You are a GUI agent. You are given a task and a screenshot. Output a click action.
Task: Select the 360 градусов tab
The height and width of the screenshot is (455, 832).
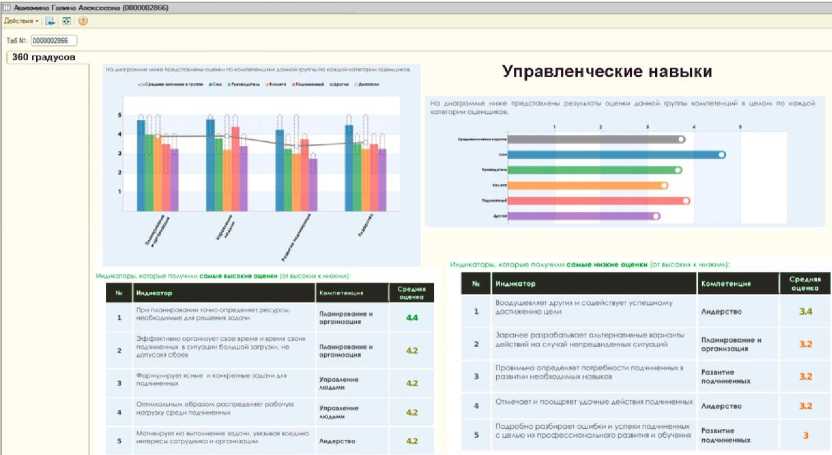click(44, 57)
